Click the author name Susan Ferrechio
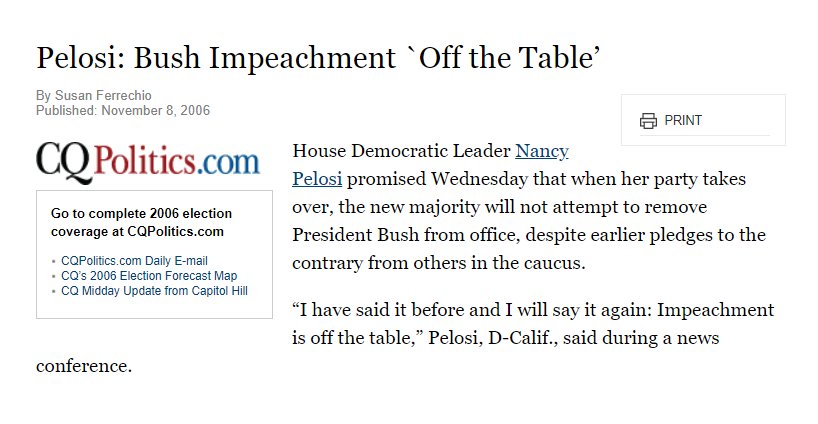The width and height of the screenshot is (818, 424). [x=103, y=95]
